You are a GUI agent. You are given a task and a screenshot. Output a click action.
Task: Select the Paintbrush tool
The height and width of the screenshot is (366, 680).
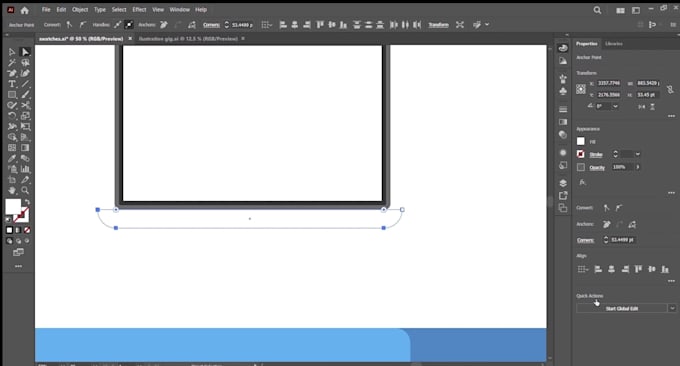coord(25,95)
